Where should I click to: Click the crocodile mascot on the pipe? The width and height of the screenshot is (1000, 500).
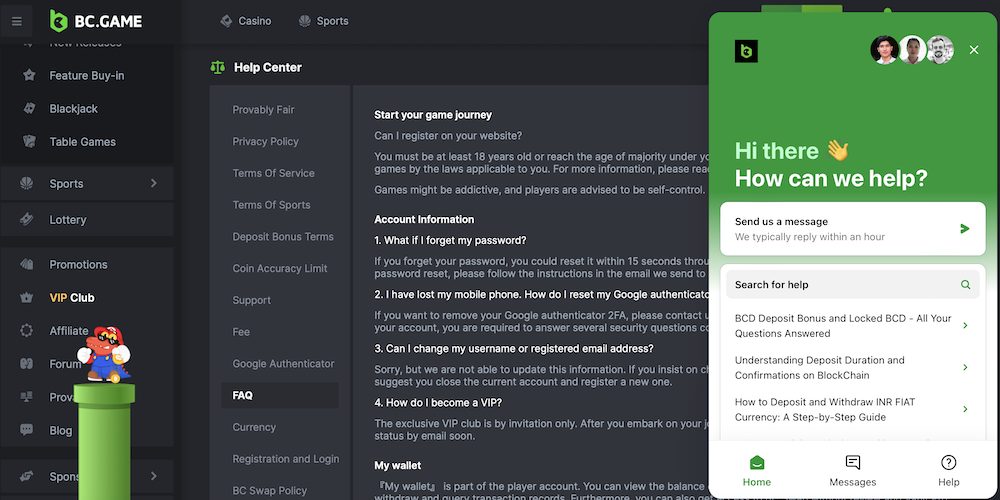104,354
